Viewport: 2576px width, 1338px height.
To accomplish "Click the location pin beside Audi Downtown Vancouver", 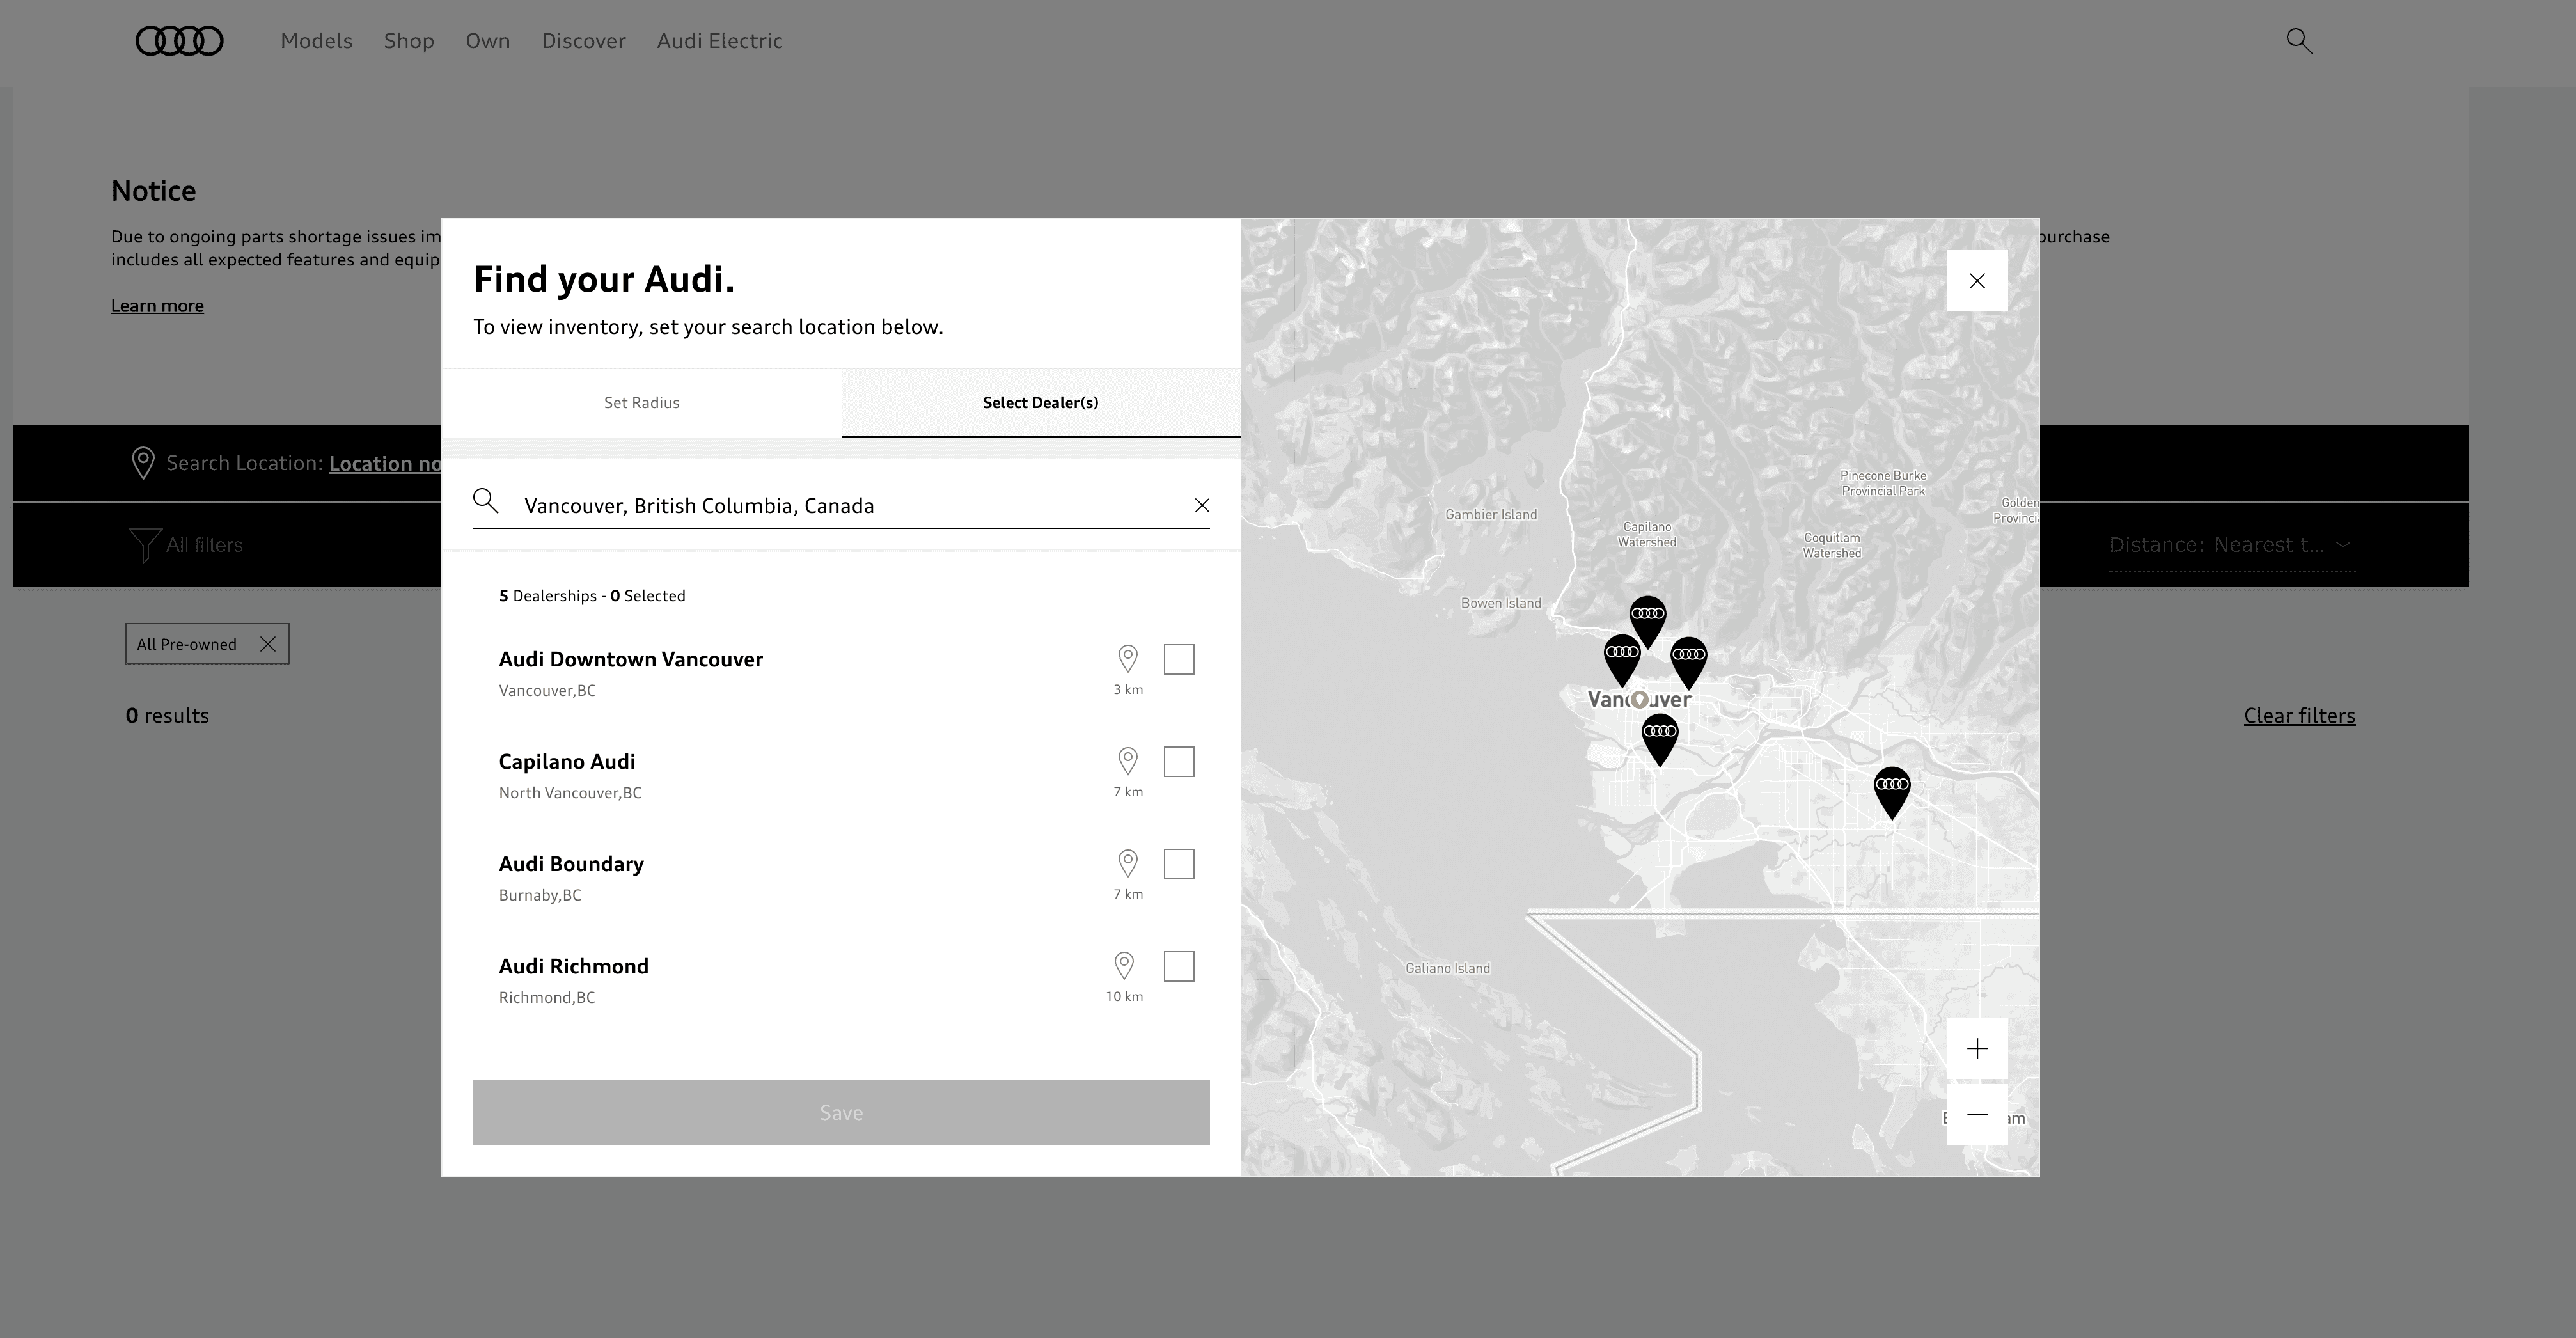I will click(x=1128, y=658).
